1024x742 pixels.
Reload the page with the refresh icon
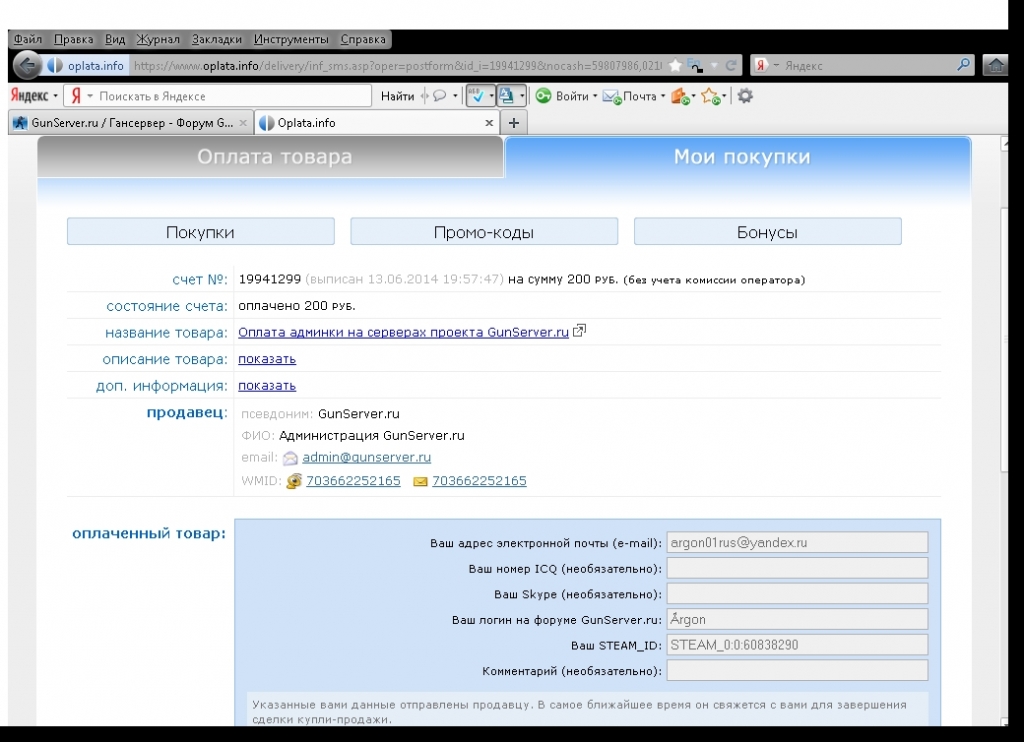(731, 66)
